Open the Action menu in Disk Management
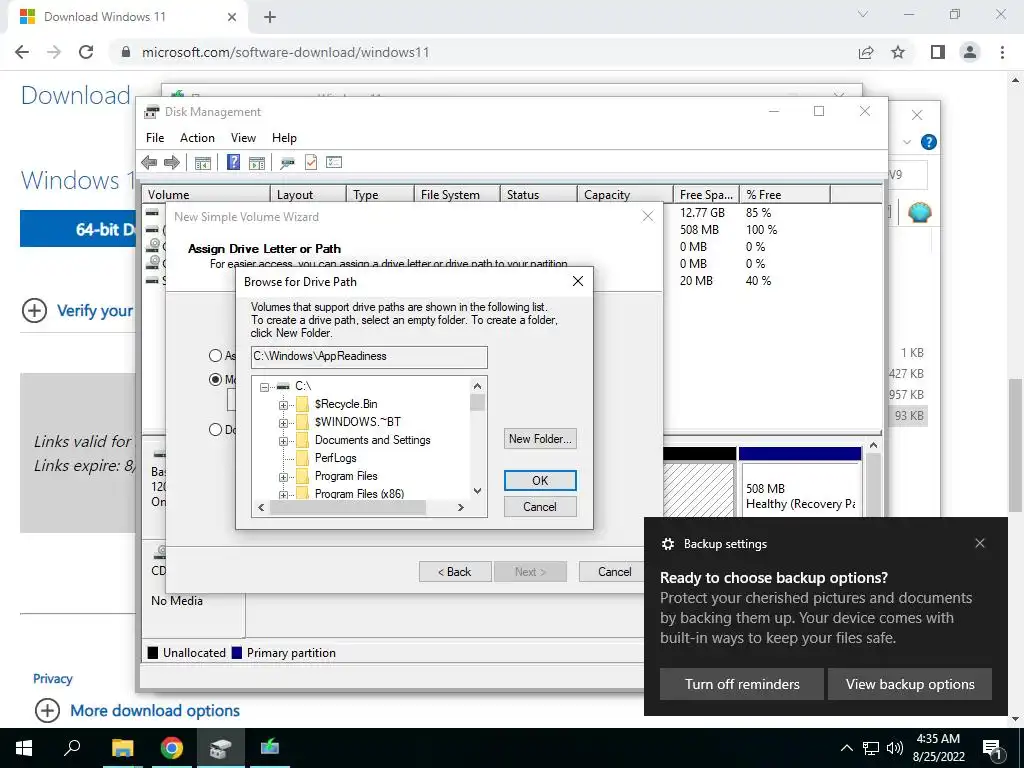Image resolution: width=1024 pixels, height=768 pixels. 197,138
